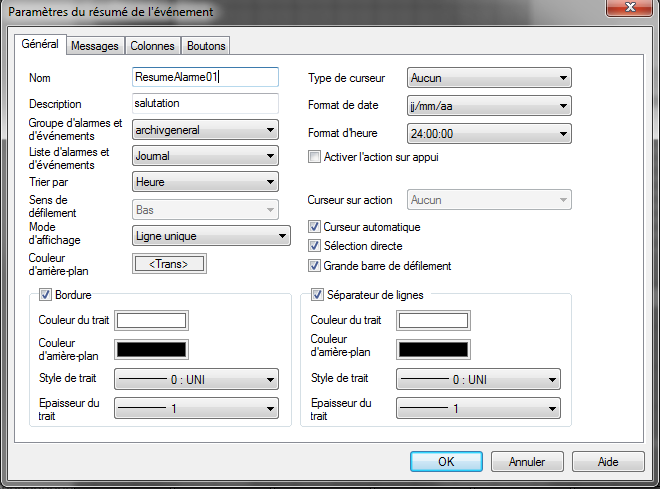Toggle 'Sélection directe' checkbox
Screen dimensions: 660x489
click(315, 246)
